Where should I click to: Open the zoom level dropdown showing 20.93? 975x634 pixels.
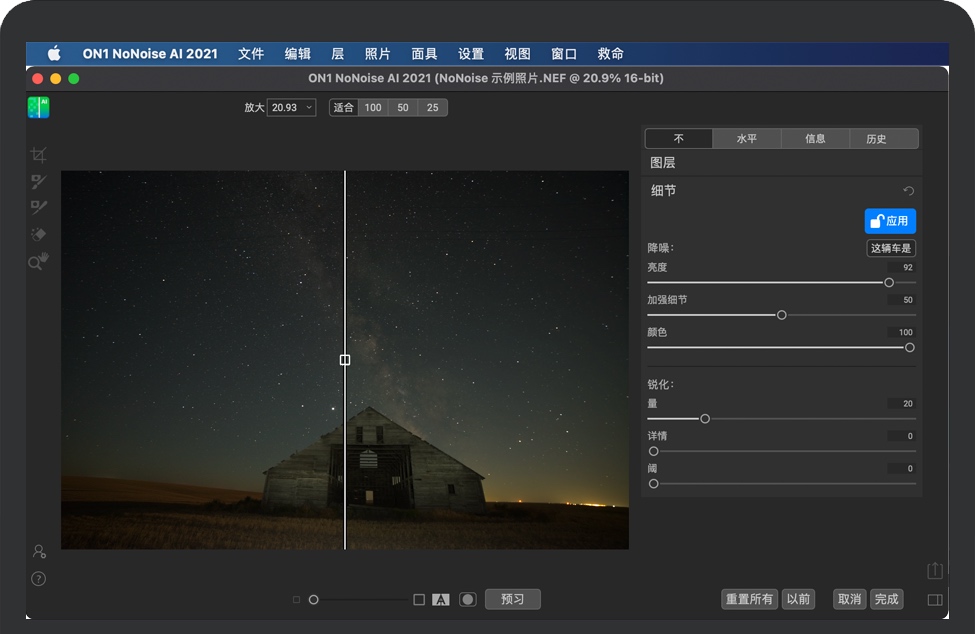click(x=290, y=107)
